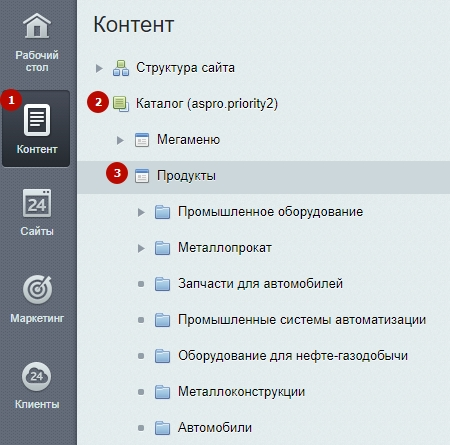
Task: Select Запчасти для автомобилей section
Action: 260,284
